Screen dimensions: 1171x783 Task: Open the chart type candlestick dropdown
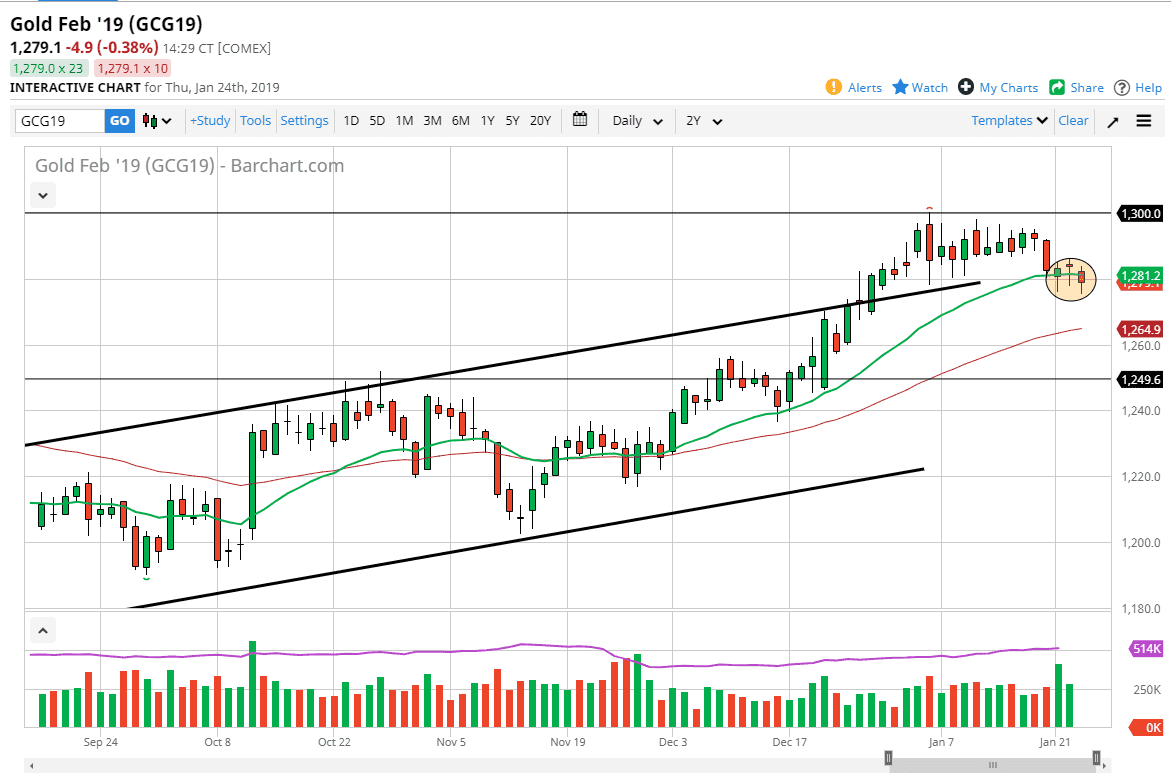click(157, 121)
